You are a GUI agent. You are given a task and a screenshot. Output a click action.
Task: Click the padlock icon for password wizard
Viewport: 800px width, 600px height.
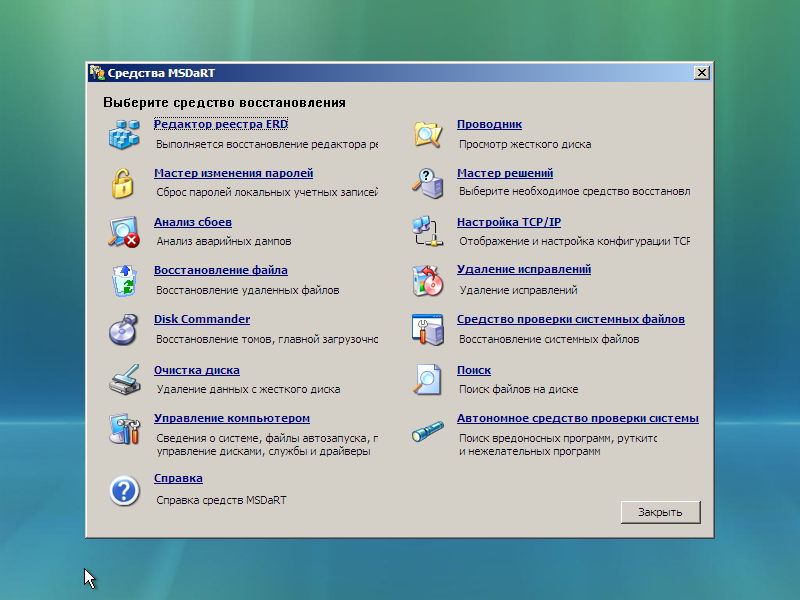(x=122, y=183)
